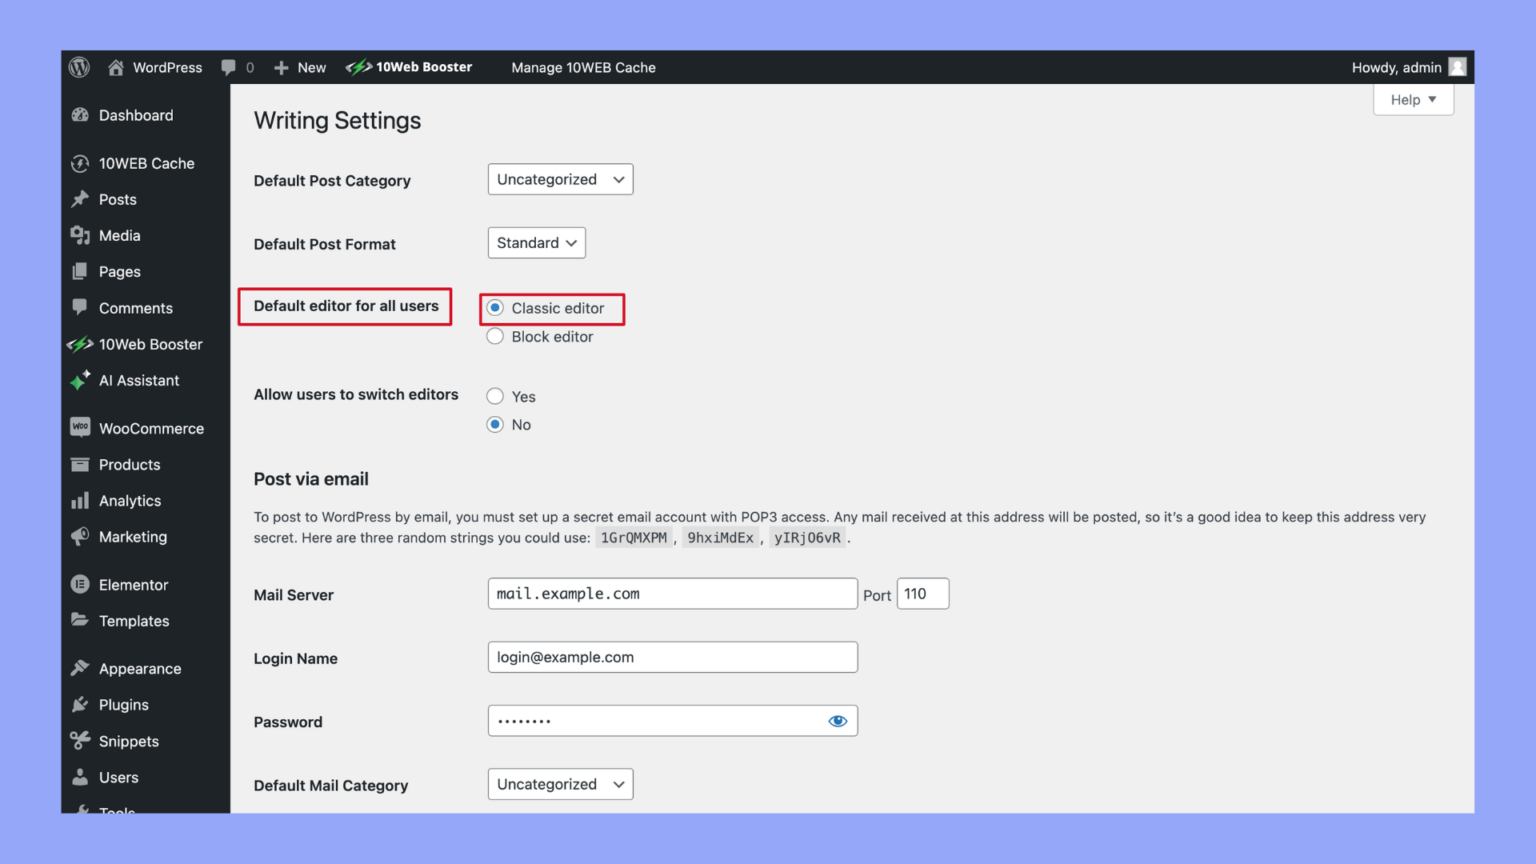Open the 10Web Booster sidebar icon
Screen dimensions: 1536x864
pyautogui.click(x=80, y=344)
